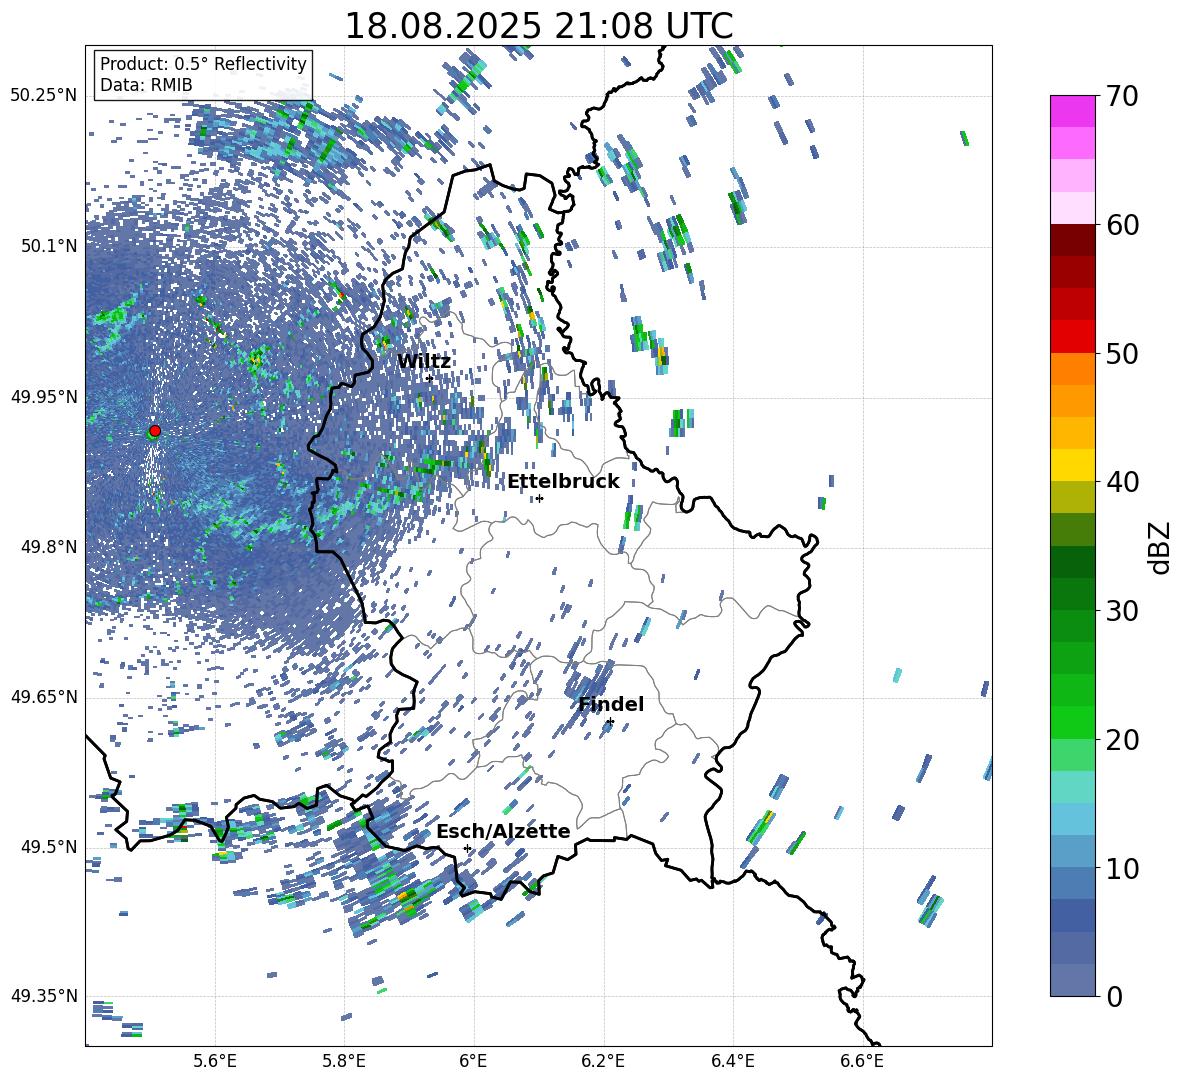The image size is (1184, 1081).
Task: Click the 60 tick label on colorbar
Action: 1122,225
